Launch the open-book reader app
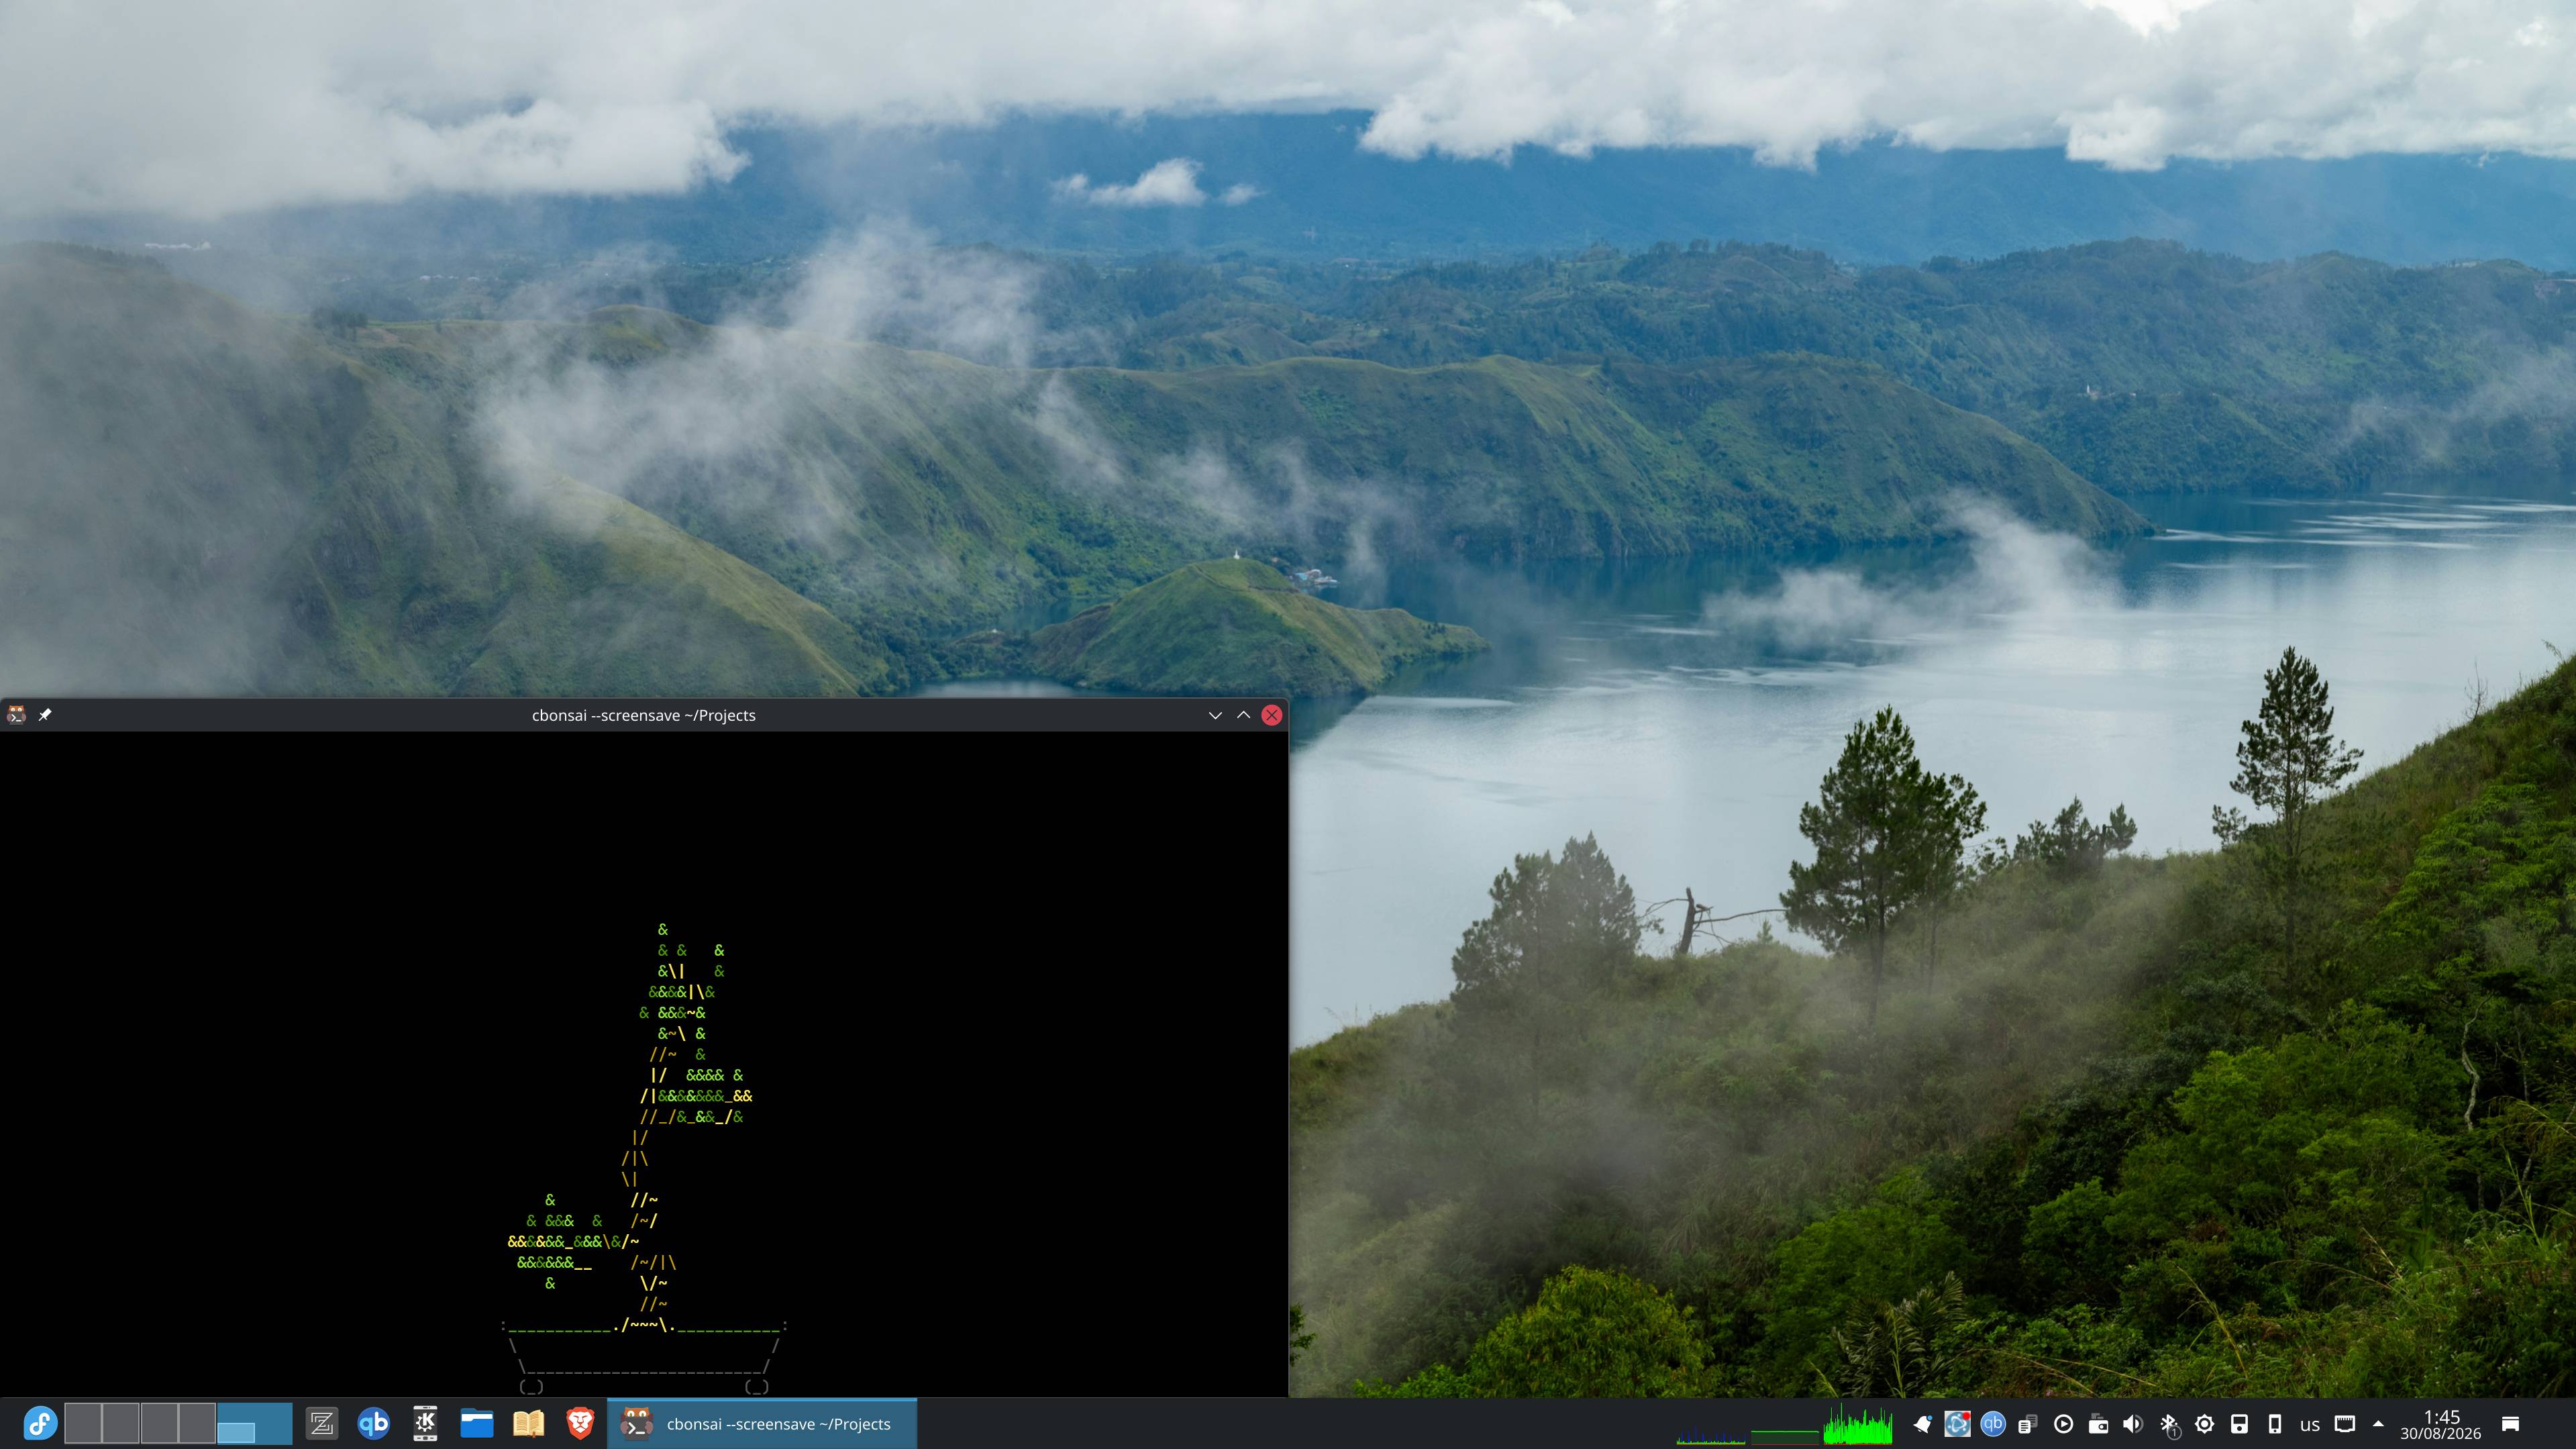Screen dimensions: 2576x1449 click(528, 1423)
